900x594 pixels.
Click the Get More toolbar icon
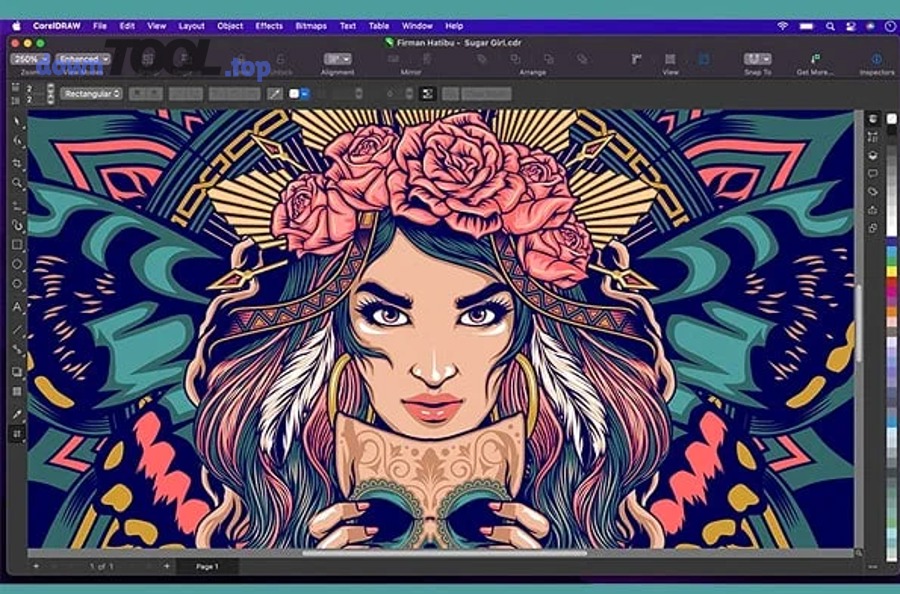[x=815, y=60]
